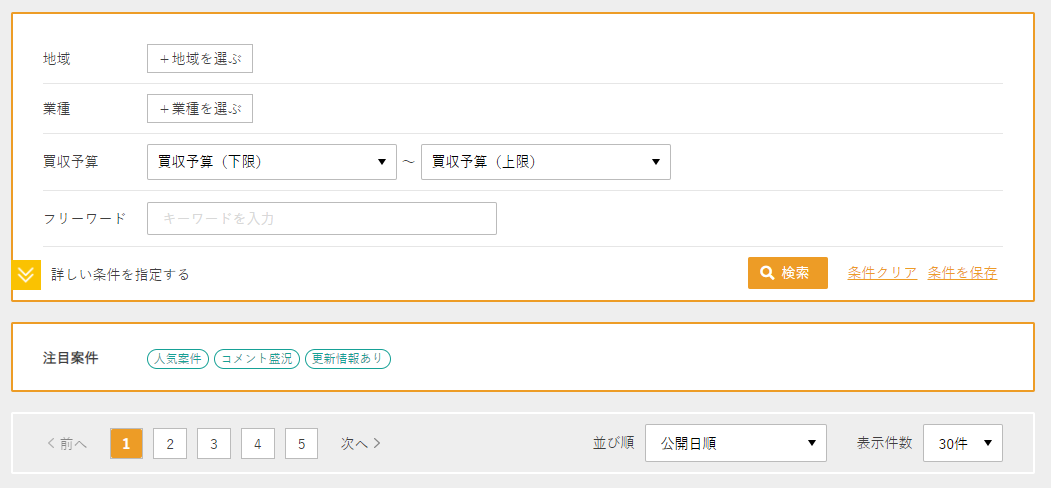Viewport: 1051px width, 488px height.
Task: Go to next page 次へ
Action: coord(361,444)
